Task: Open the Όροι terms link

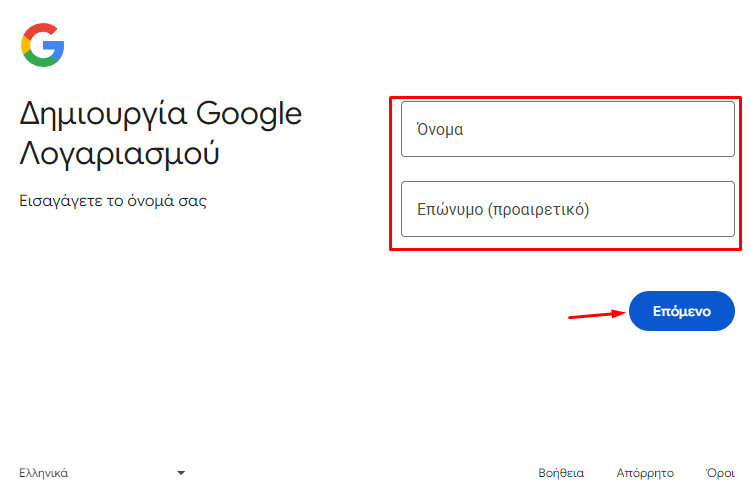Action: pyautogui.click(x=720, y=473)
